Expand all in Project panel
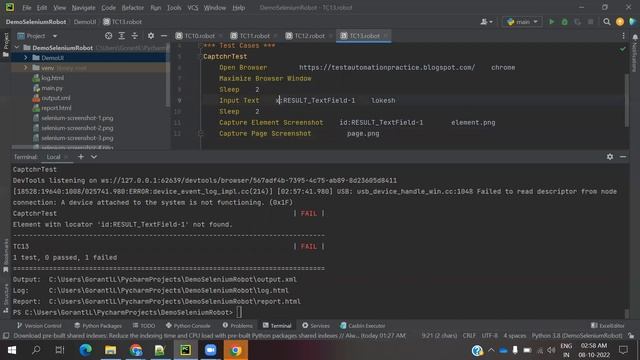Image resolution: width=640 pixels, height=360 pixels. tap(122, 36)
